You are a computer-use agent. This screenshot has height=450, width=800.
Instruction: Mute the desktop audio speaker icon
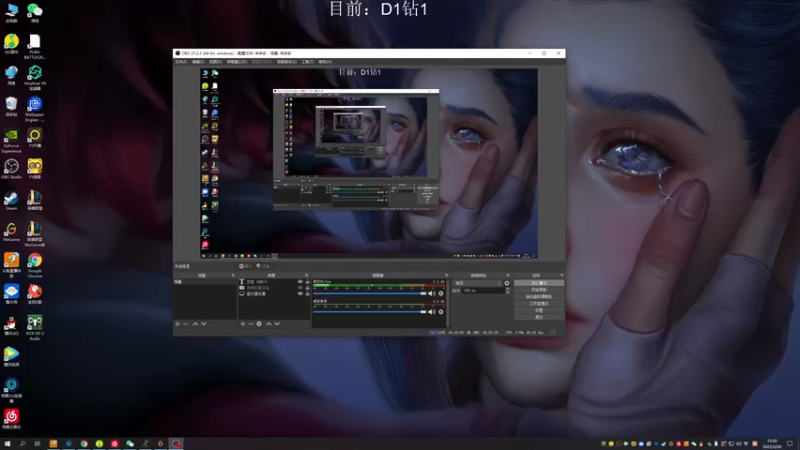click(x=432, y=312)
